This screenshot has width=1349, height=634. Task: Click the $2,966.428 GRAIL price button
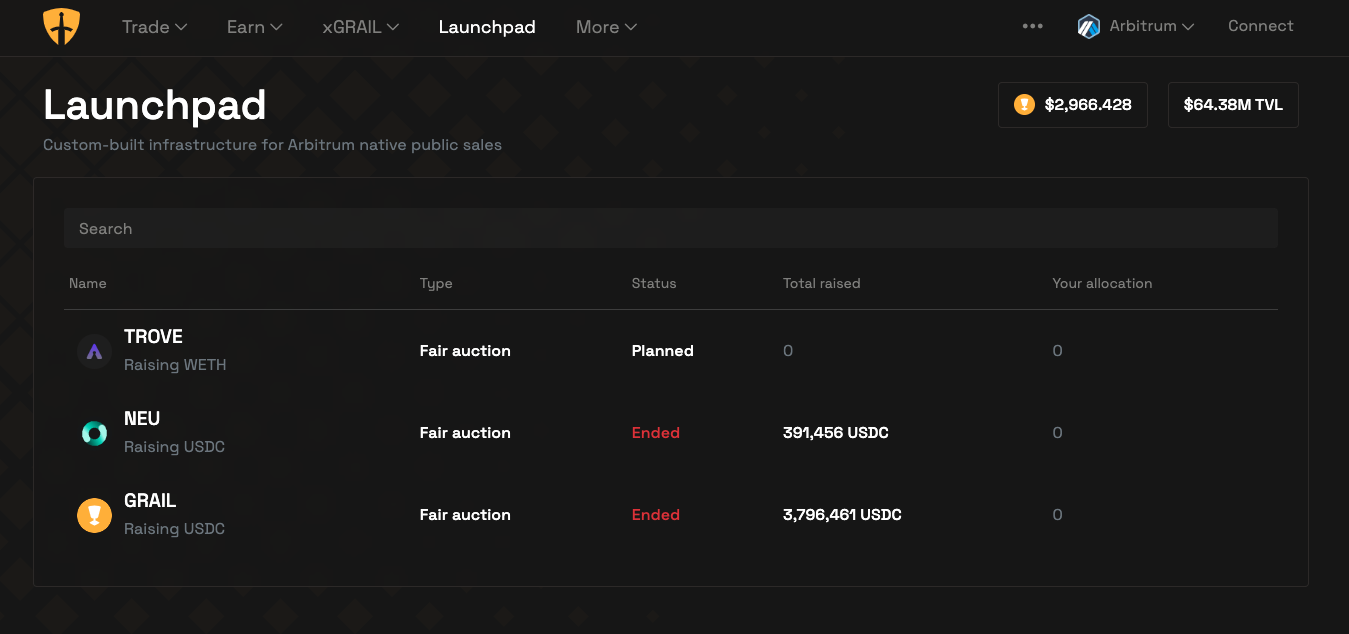pyautogui.click(x=1072, y=105)
